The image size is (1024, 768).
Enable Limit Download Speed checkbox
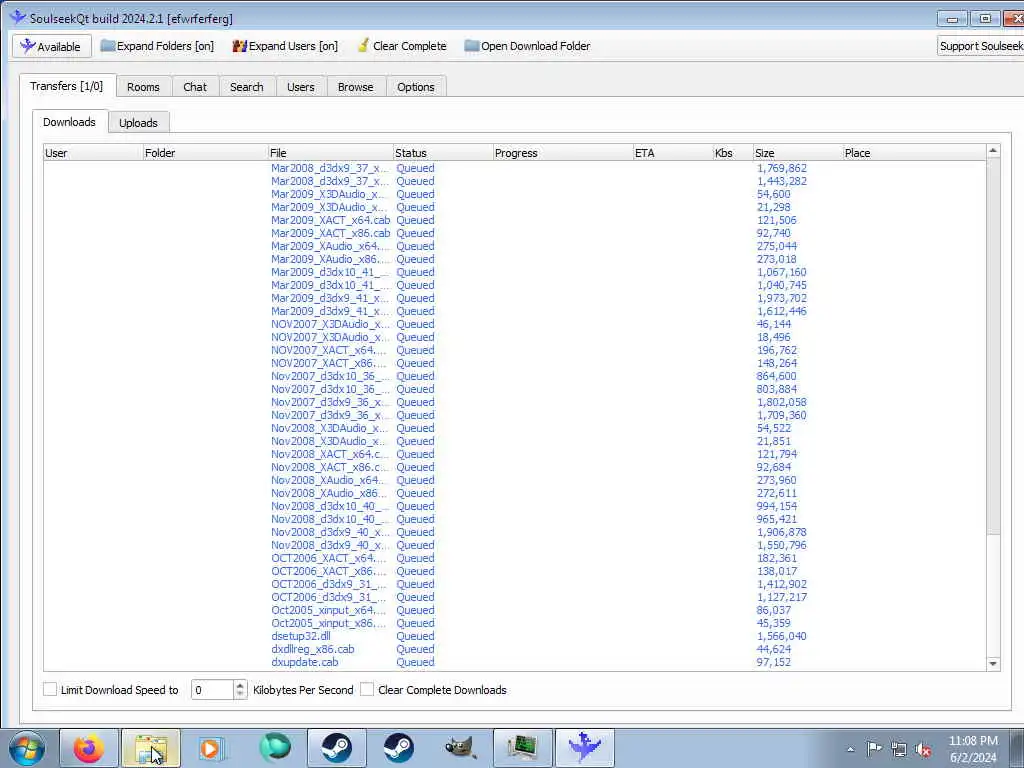click(x=50, y=689)
